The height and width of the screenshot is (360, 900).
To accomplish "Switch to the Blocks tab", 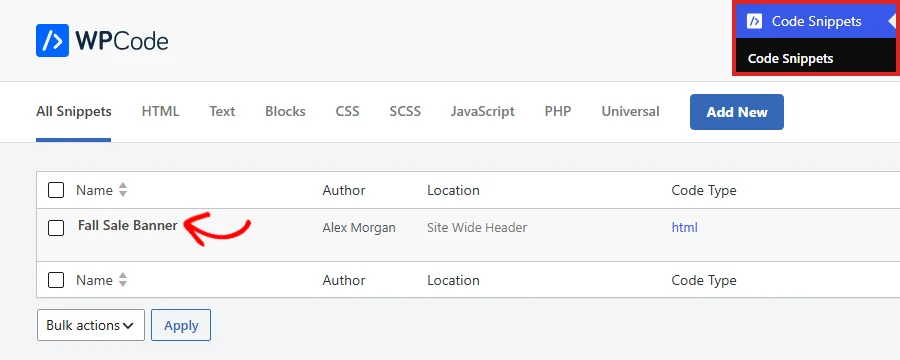I will pyautogui.click(x=285, y=111).
